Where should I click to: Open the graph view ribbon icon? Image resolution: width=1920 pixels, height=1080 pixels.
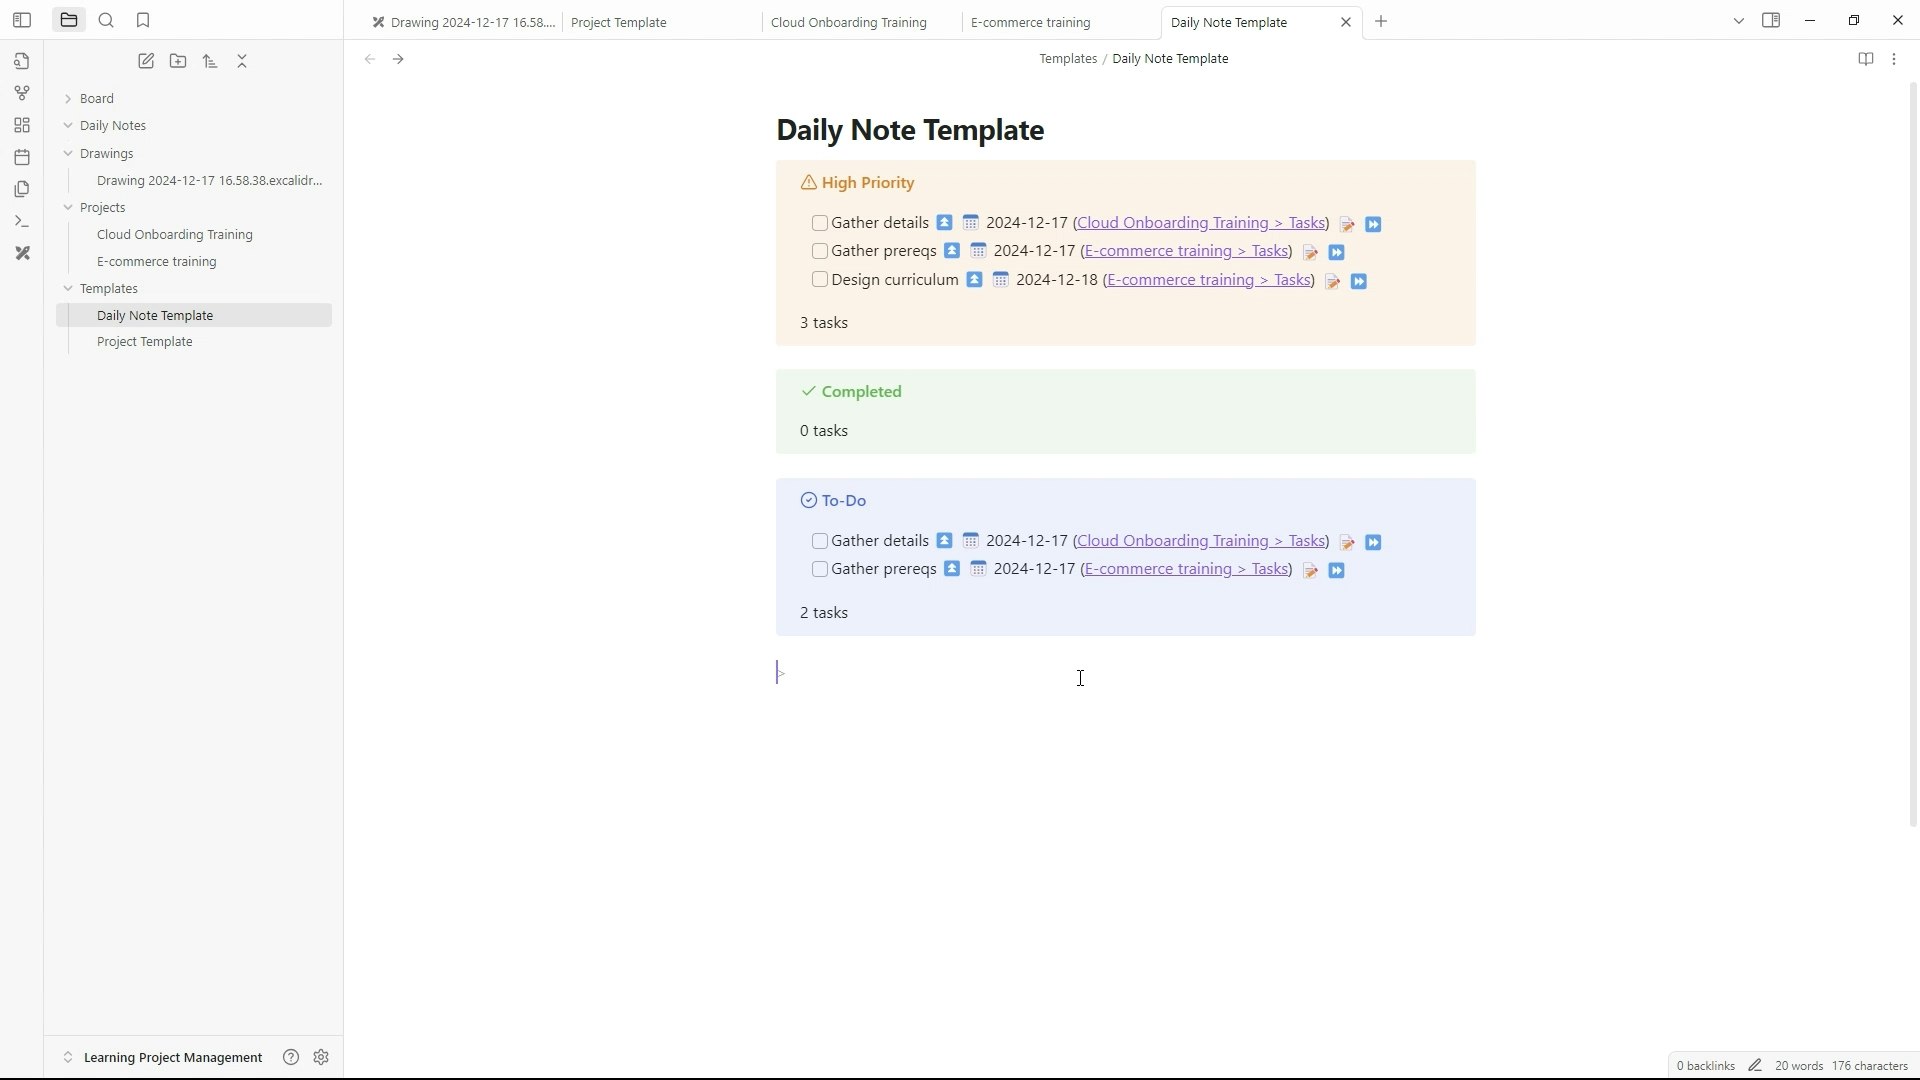pos(22,93)
